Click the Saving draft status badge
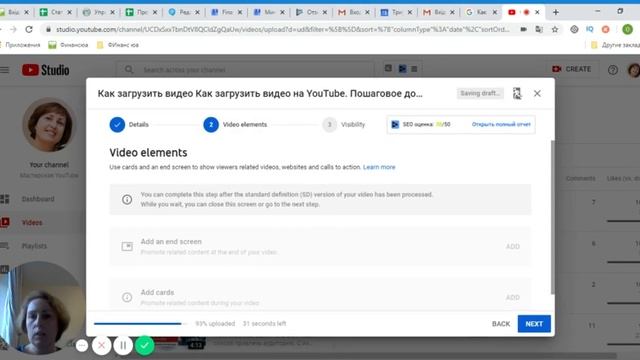 click(x=480, y=93)
